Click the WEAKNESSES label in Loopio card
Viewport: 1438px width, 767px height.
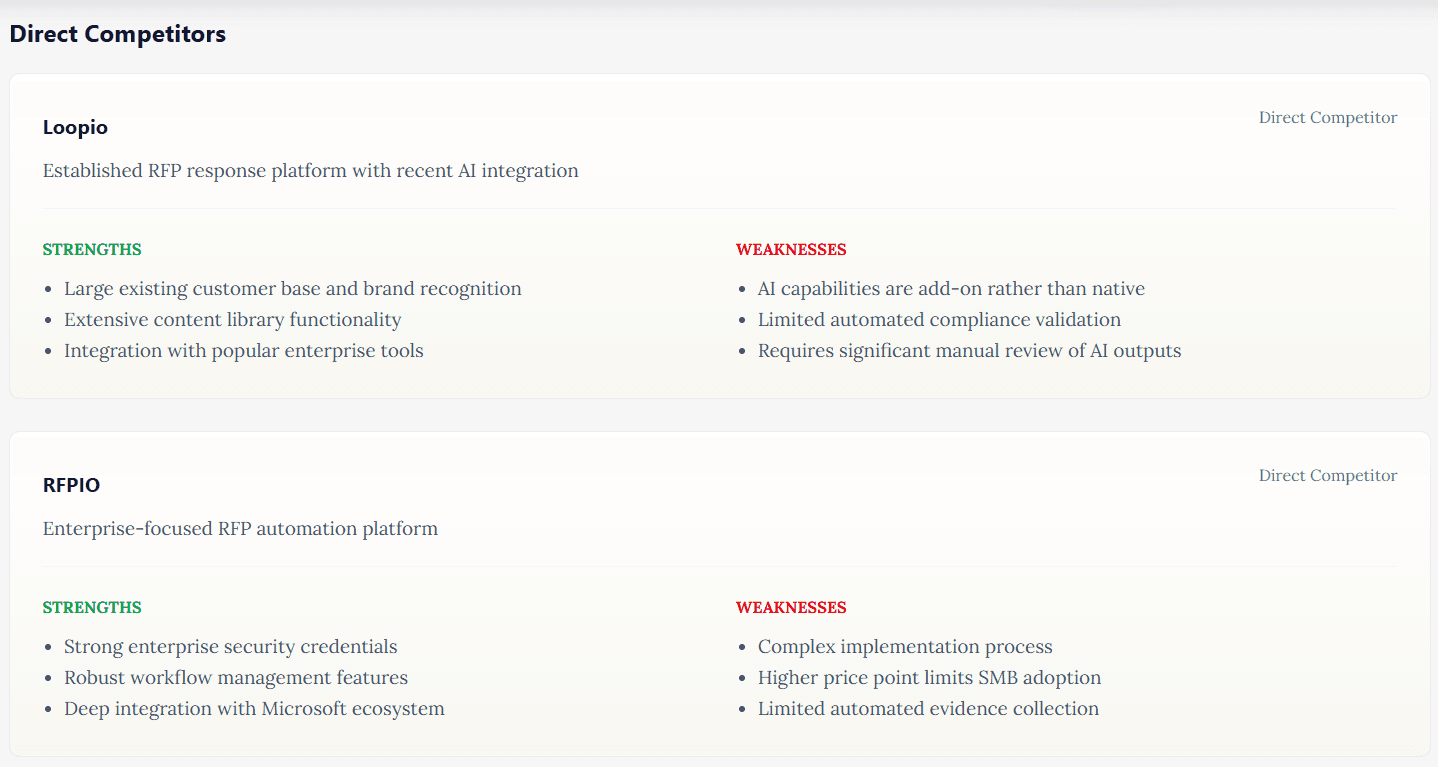pyautogui.click(x=791, y=250)
